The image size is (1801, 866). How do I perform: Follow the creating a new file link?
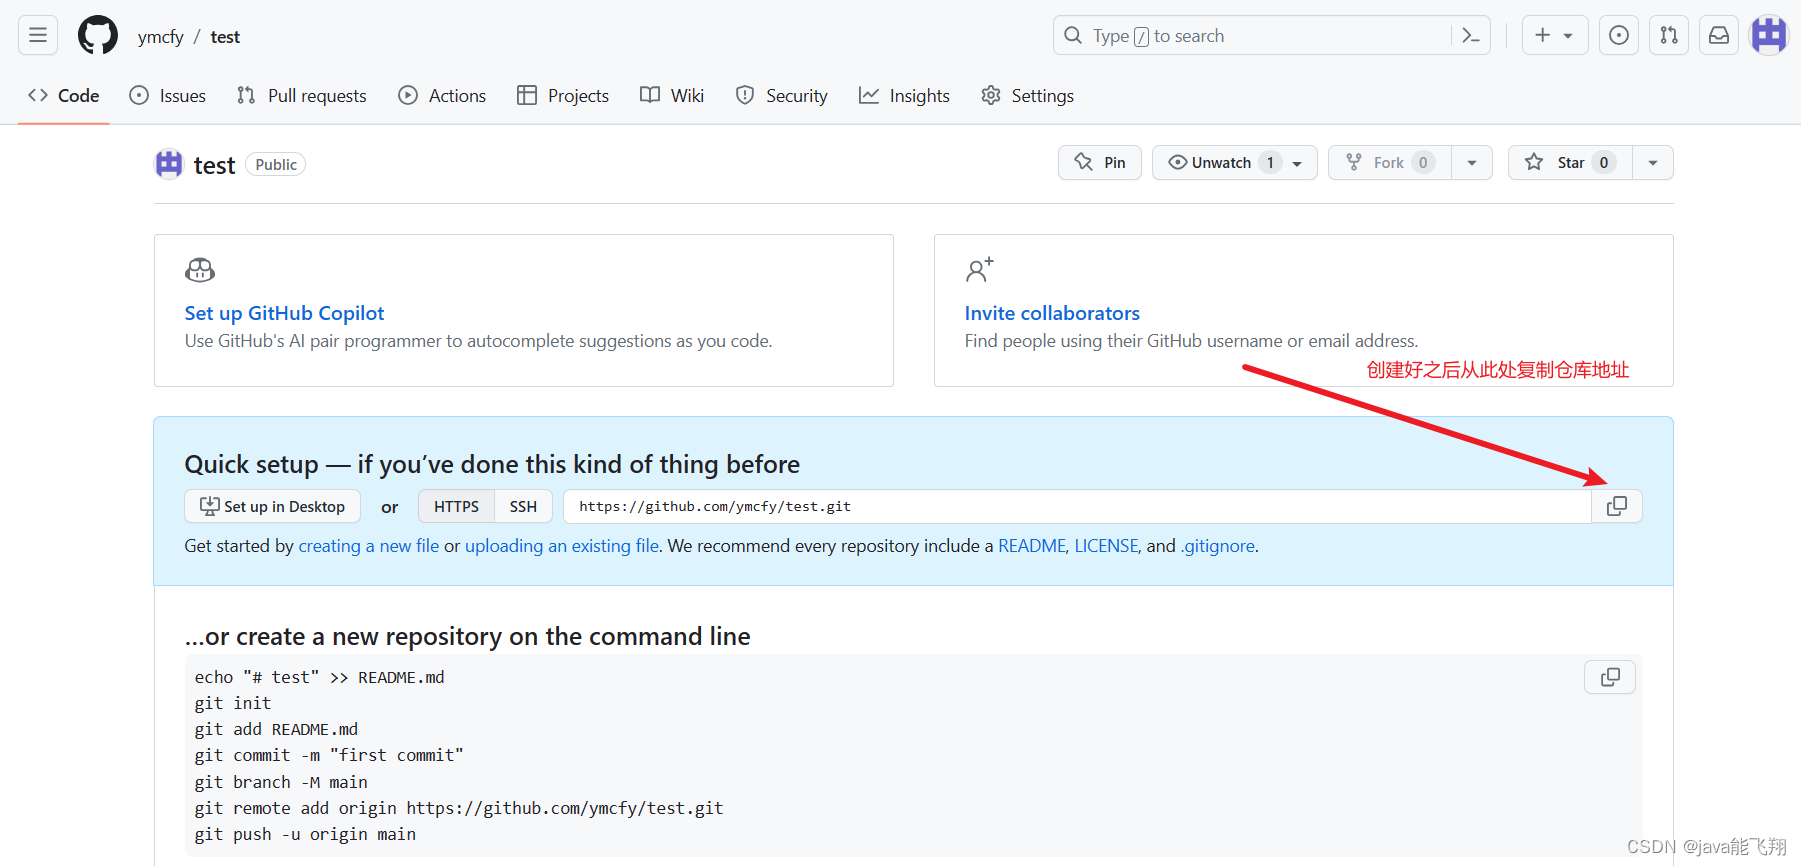tap(369, 546)
